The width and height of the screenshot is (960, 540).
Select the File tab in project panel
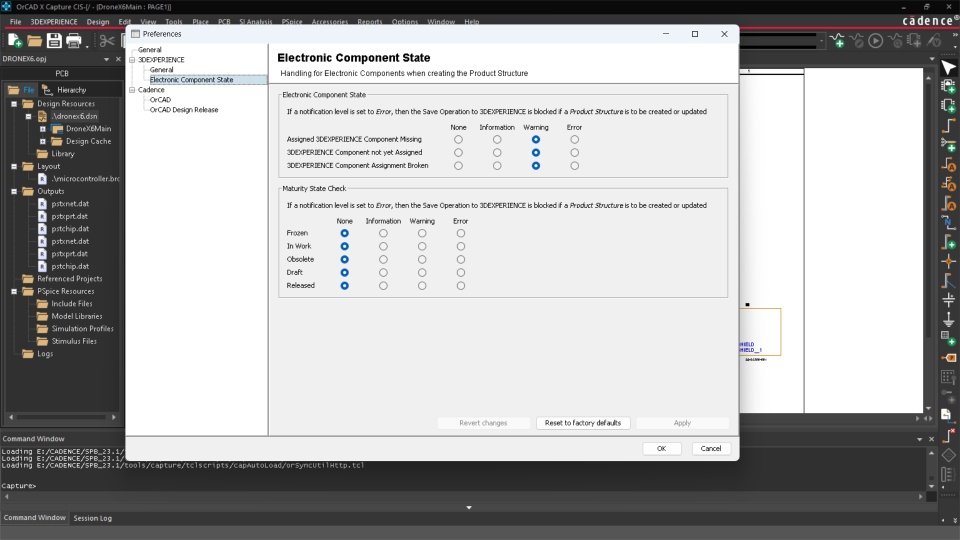click(x=21, y=90)
